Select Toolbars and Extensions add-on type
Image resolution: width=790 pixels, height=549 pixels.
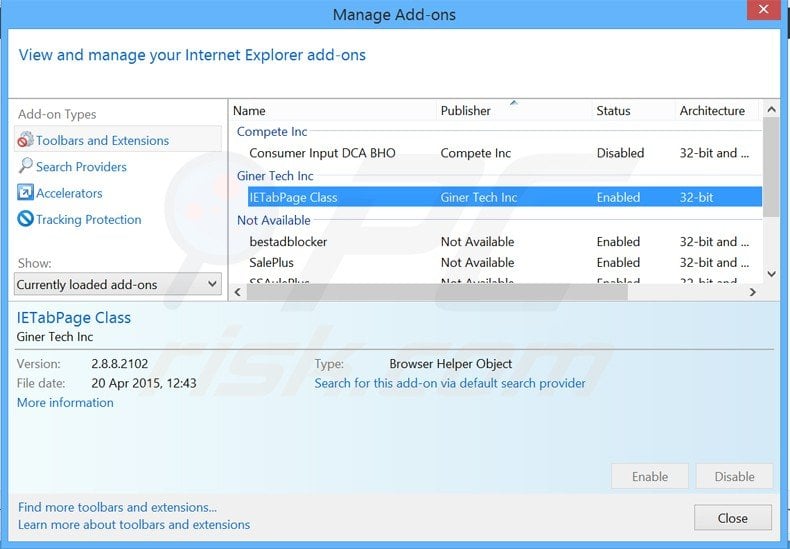(118, 140)
